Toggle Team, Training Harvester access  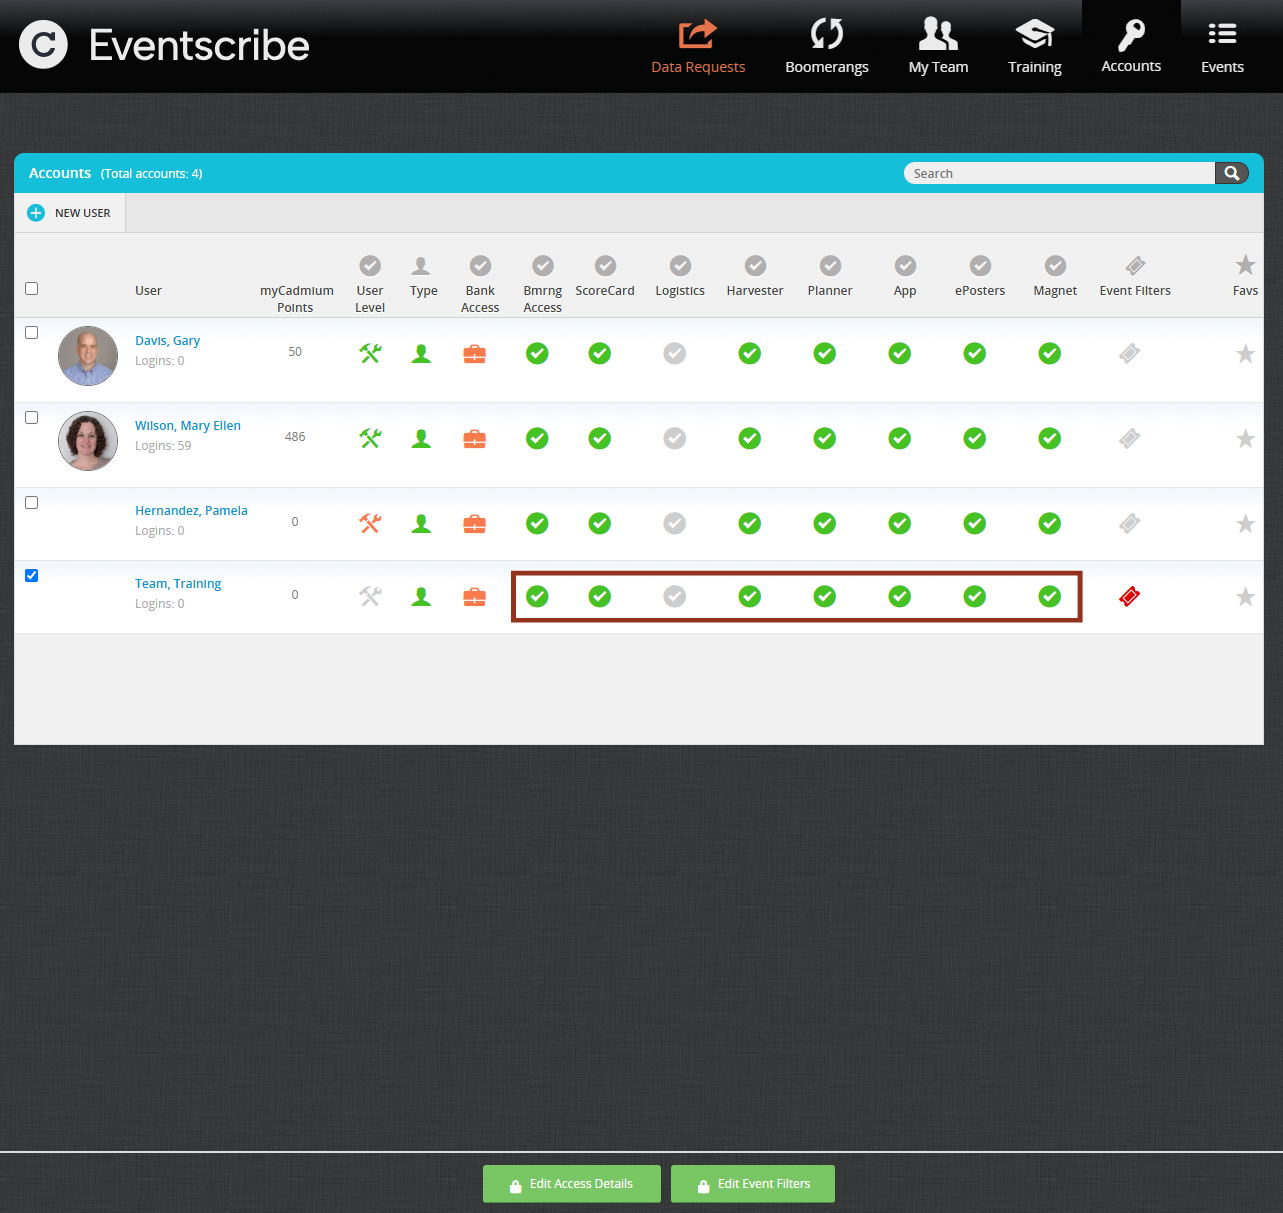point(750,596)
